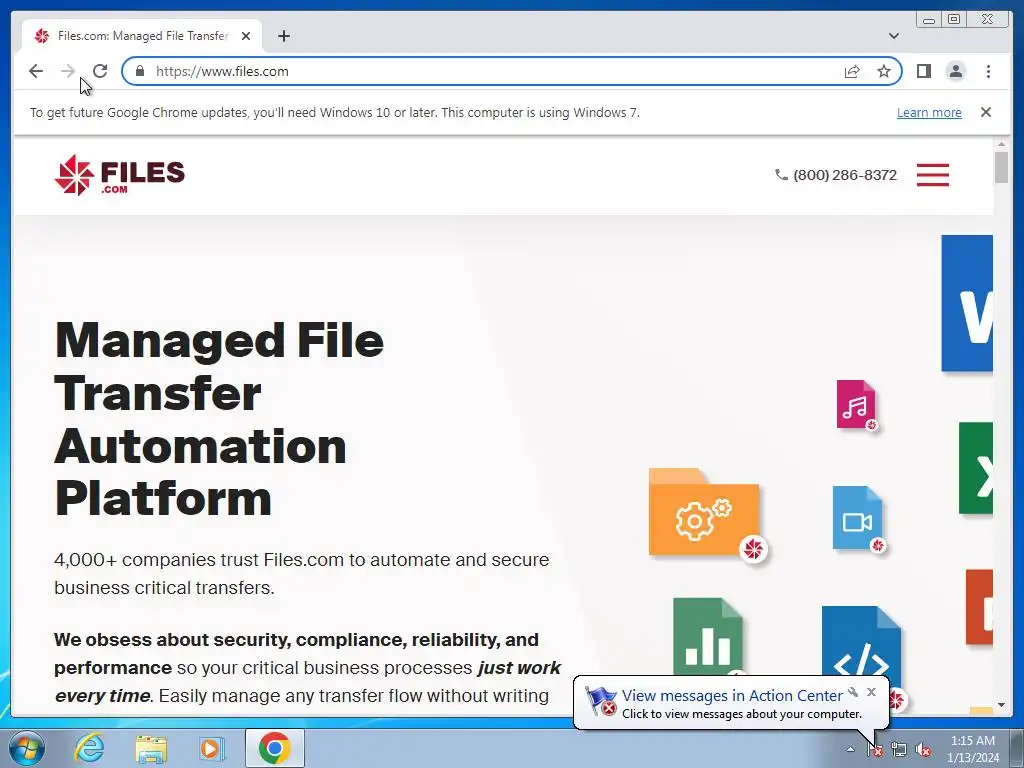Image resolution: width=1024 pixels, height=768 pixels.
Task: Click the Action Center flag tray icon
Action: [x=875, y=750]
